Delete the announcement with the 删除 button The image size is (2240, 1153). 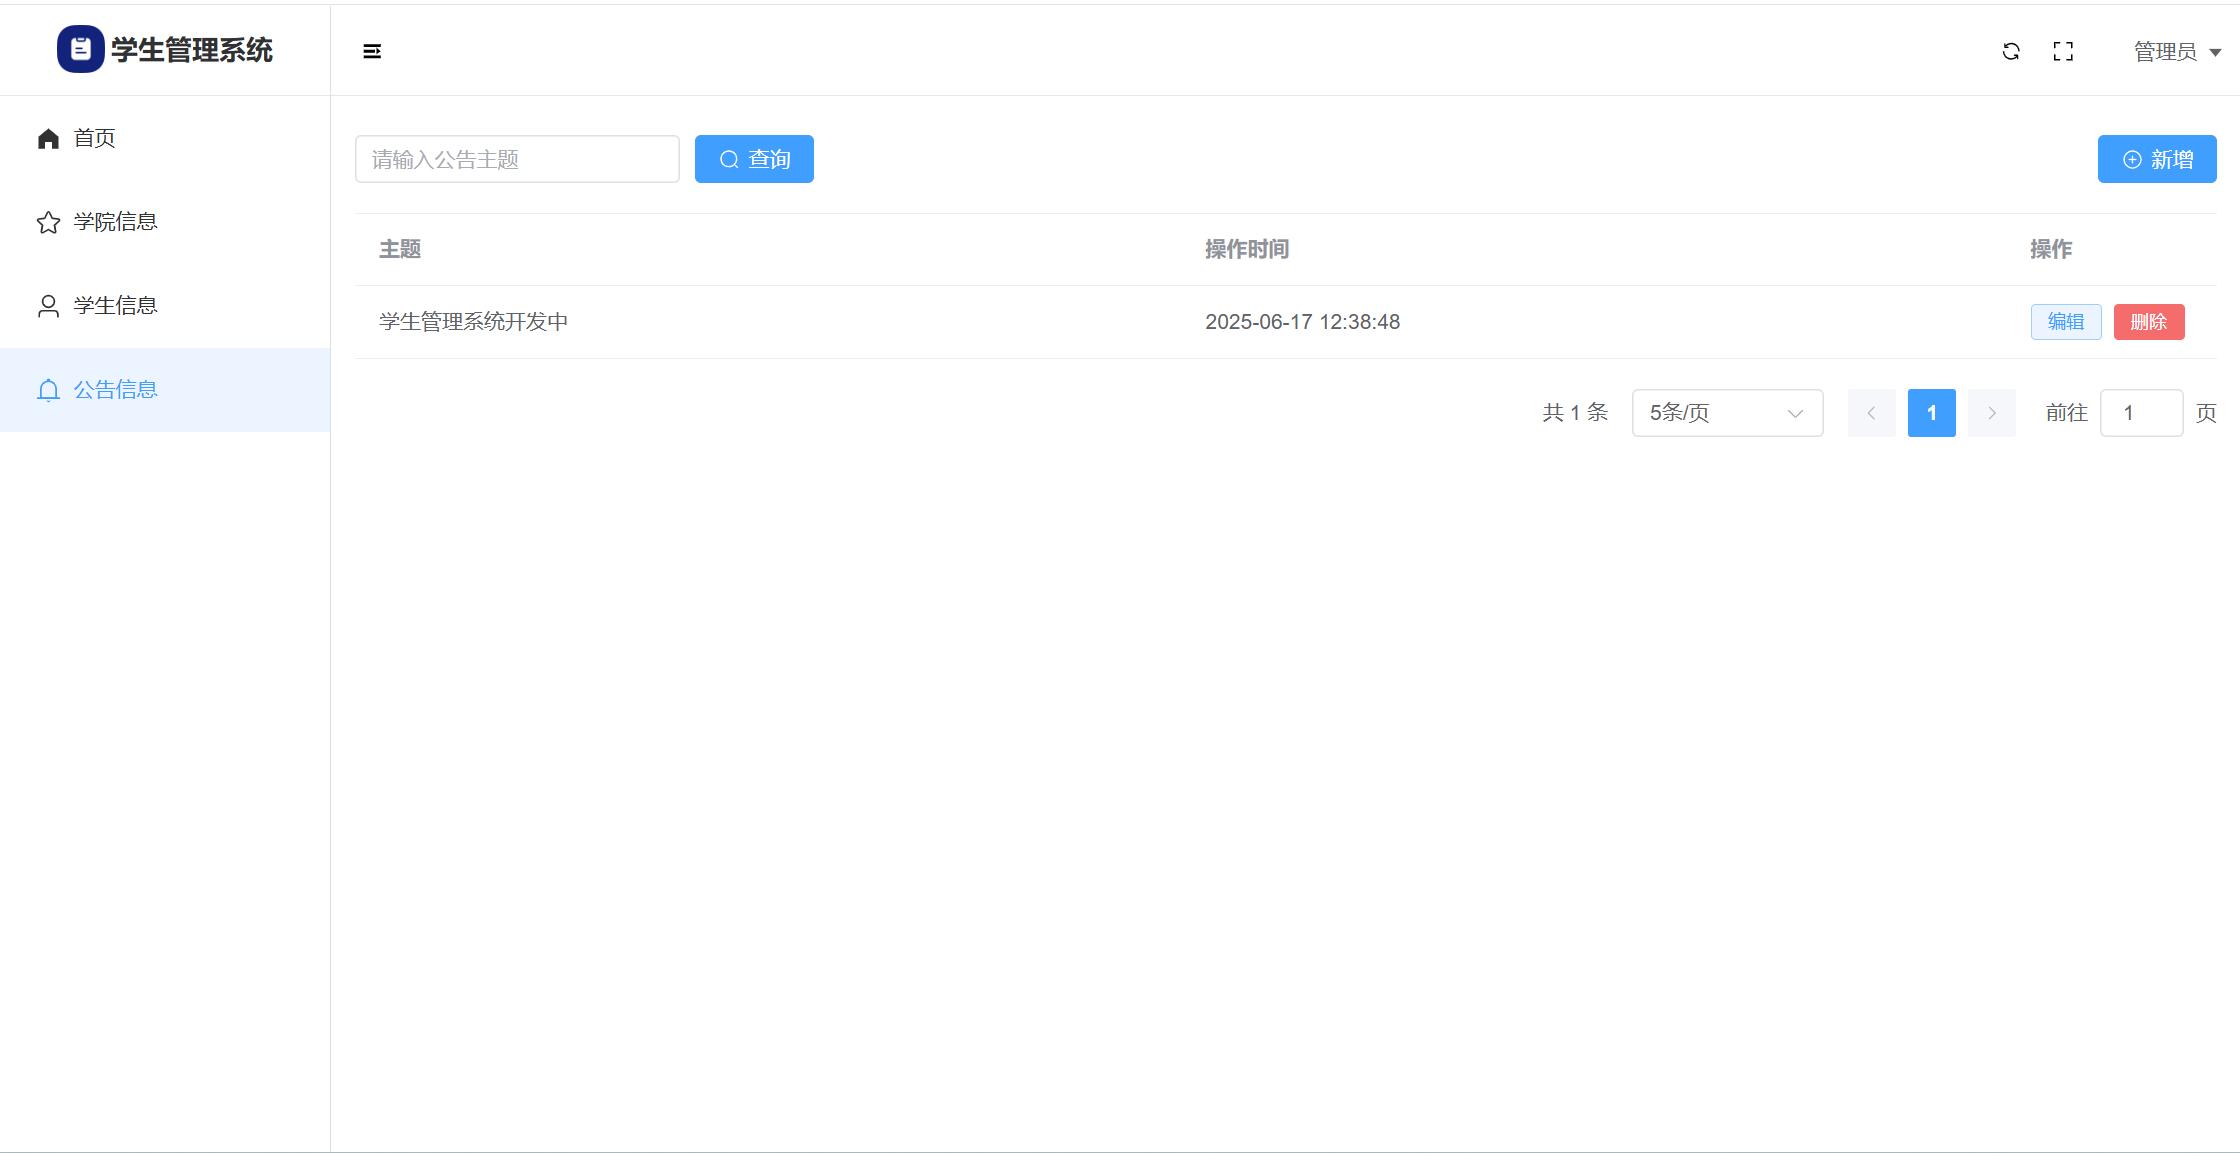[x=2149, y=322]
